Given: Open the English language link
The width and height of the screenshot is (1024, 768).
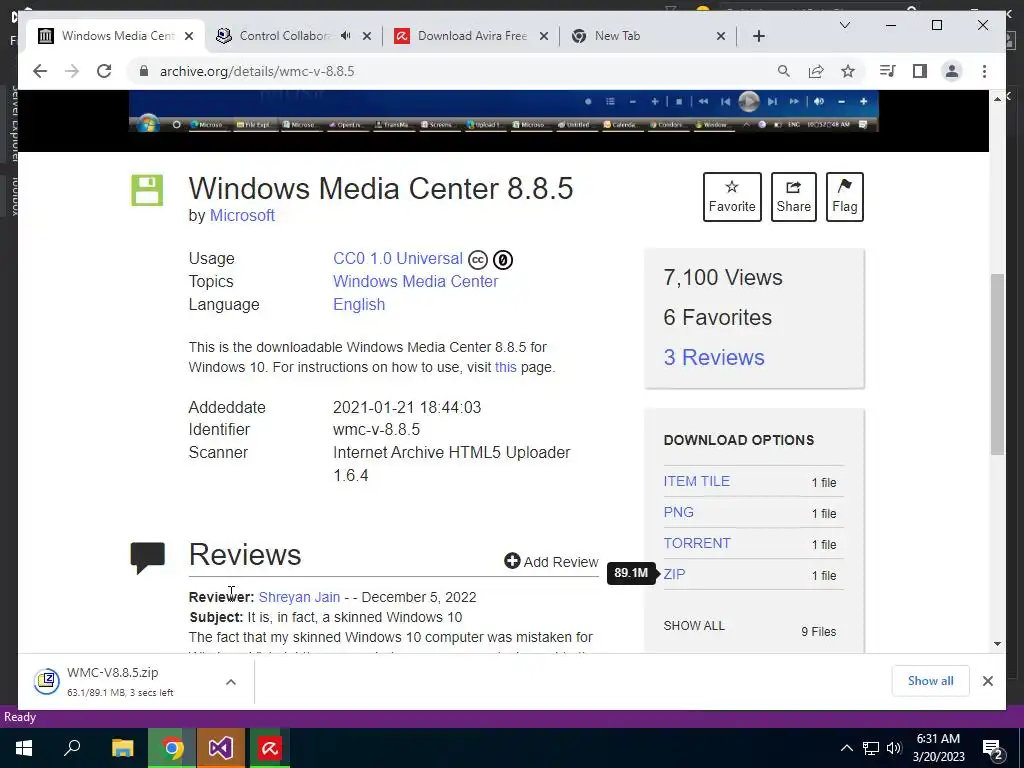Looking at the screenshot, I should click(x=359, y=304).
